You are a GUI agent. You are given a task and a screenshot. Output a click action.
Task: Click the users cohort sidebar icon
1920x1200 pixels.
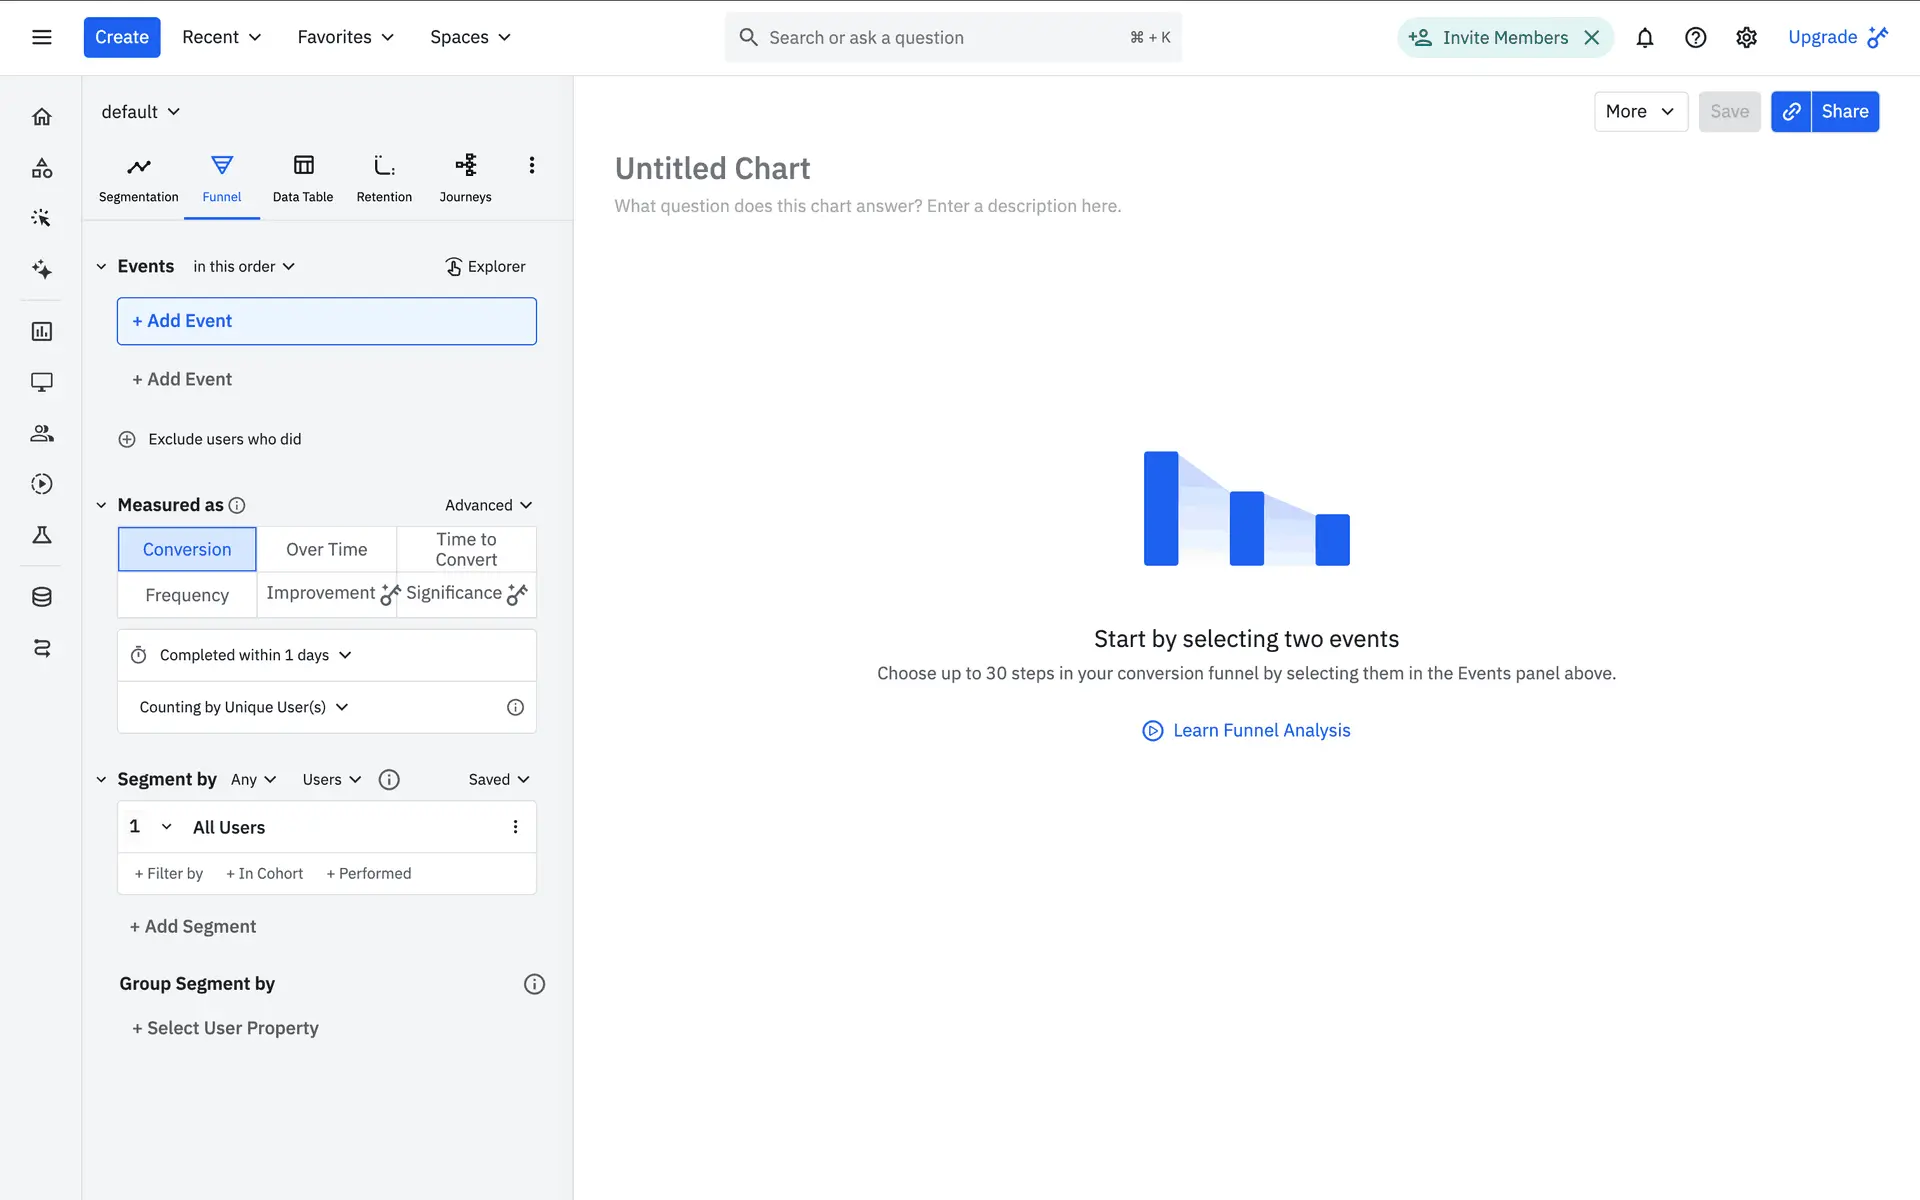[41, 433]
